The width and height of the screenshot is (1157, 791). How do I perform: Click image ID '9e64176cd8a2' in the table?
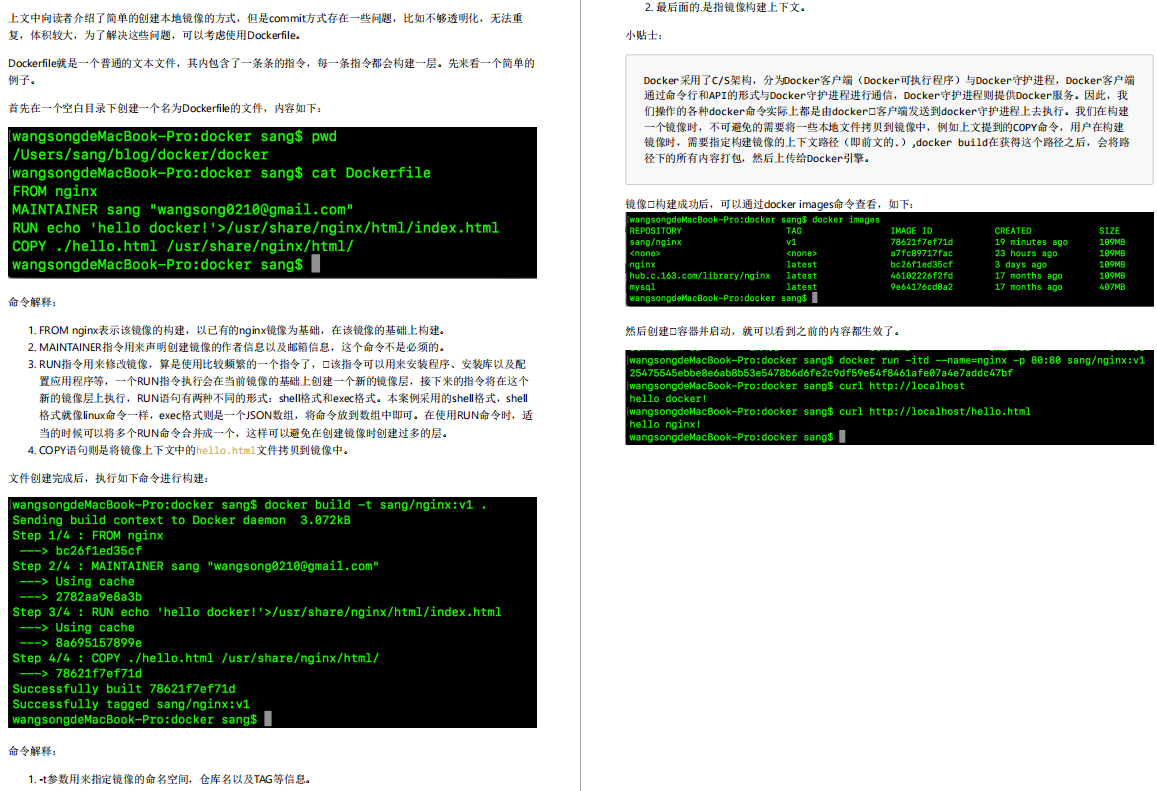(x=922, y=287)
